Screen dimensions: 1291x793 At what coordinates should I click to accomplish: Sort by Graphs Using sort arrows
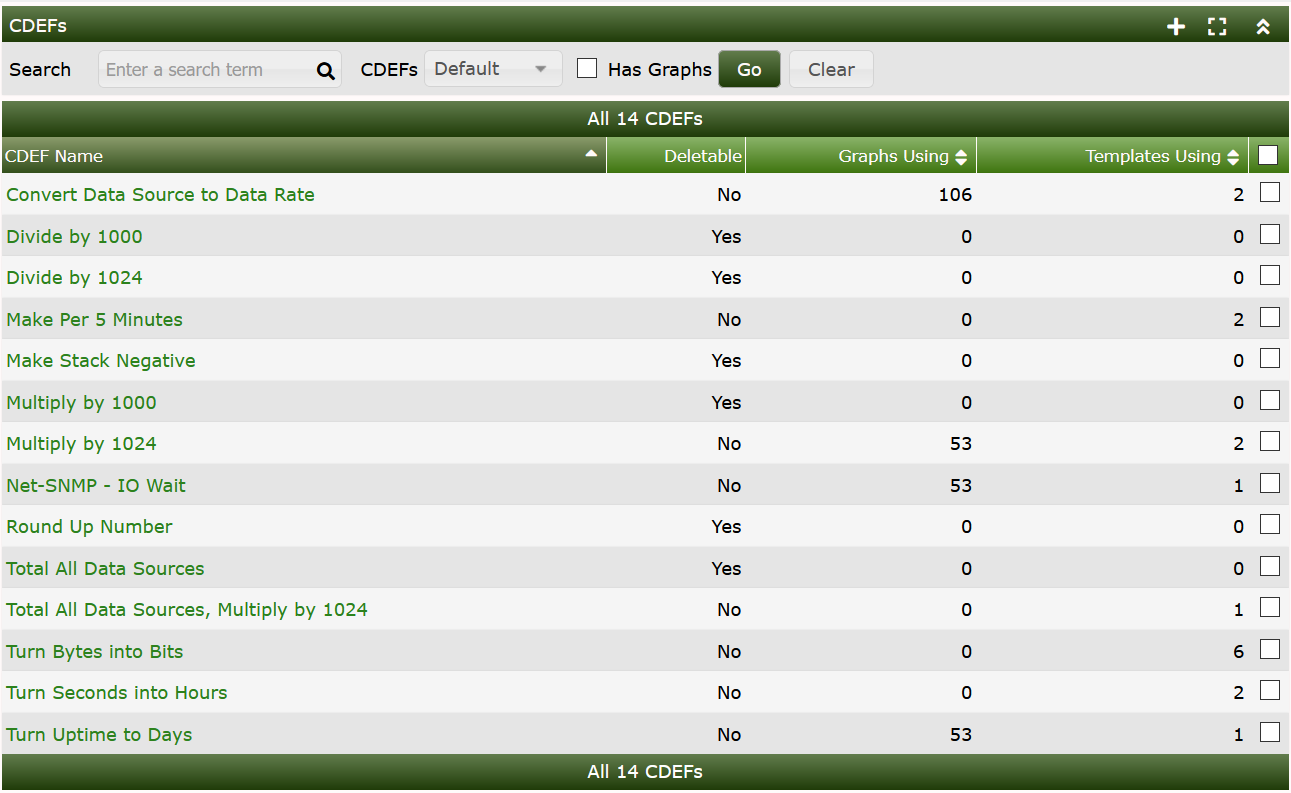(961, 157)
